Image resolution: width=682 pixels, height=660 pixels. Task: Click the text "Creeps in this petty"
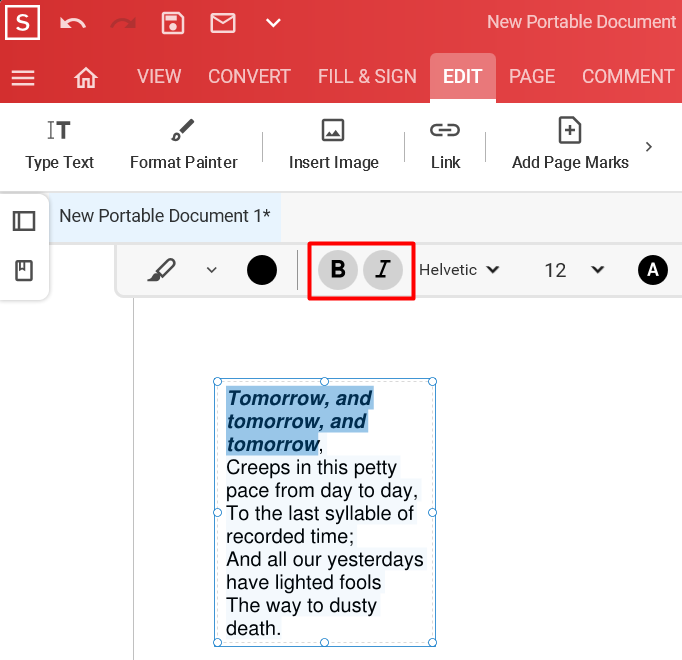point(311,468)
